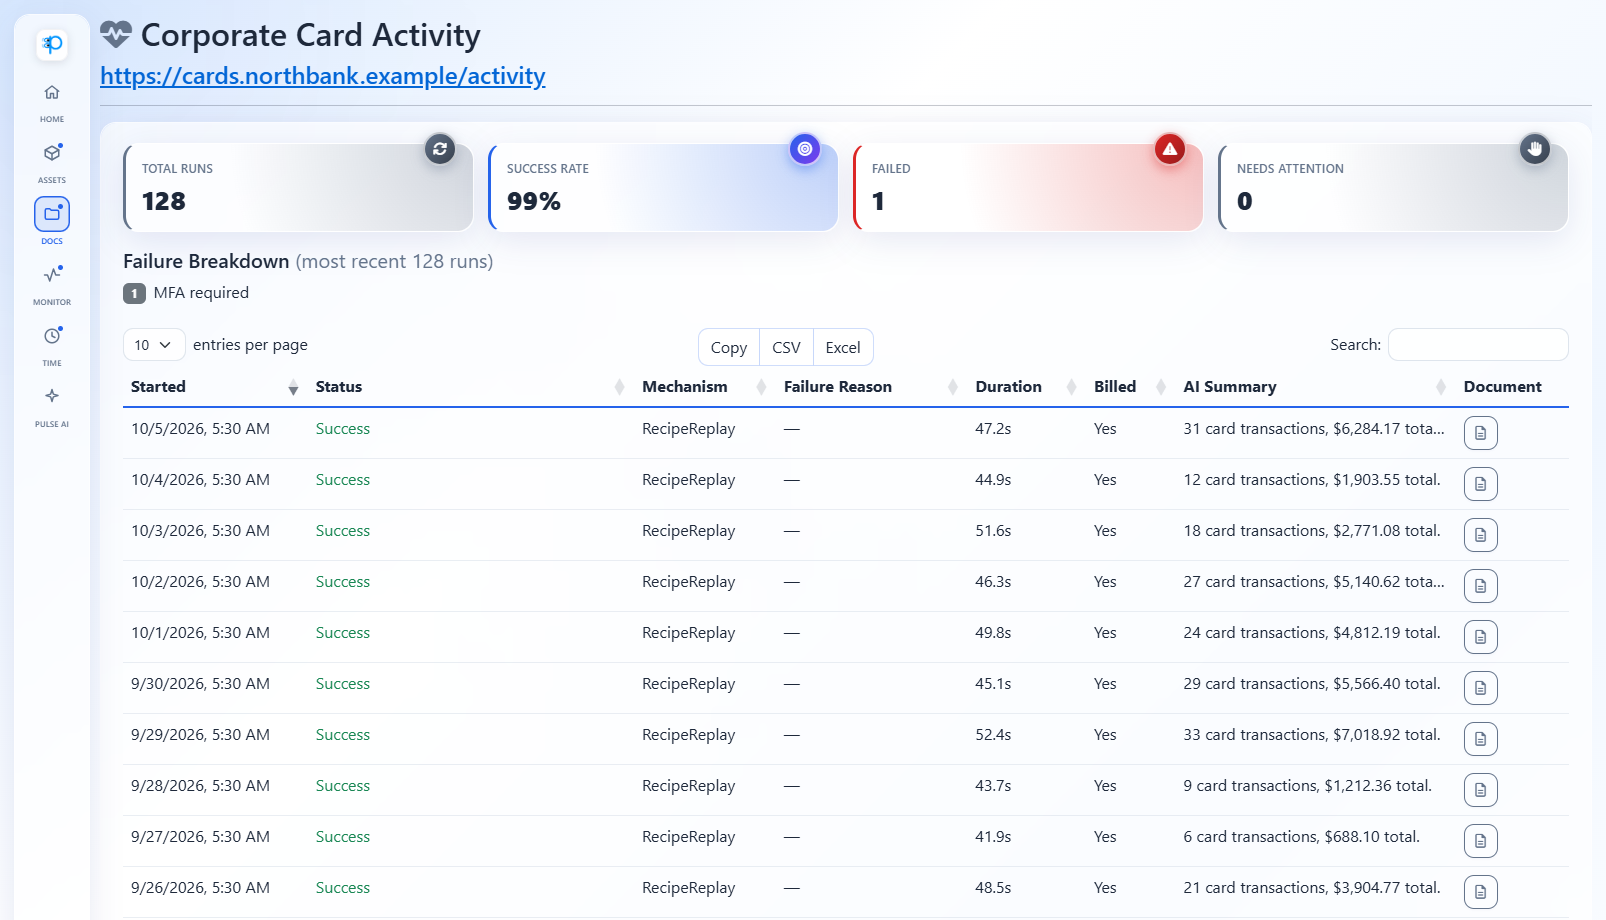Viewport: 1606px width, 920px height.
Task: Open document for 10/4/2026 run
Action: click(1481, 484)
